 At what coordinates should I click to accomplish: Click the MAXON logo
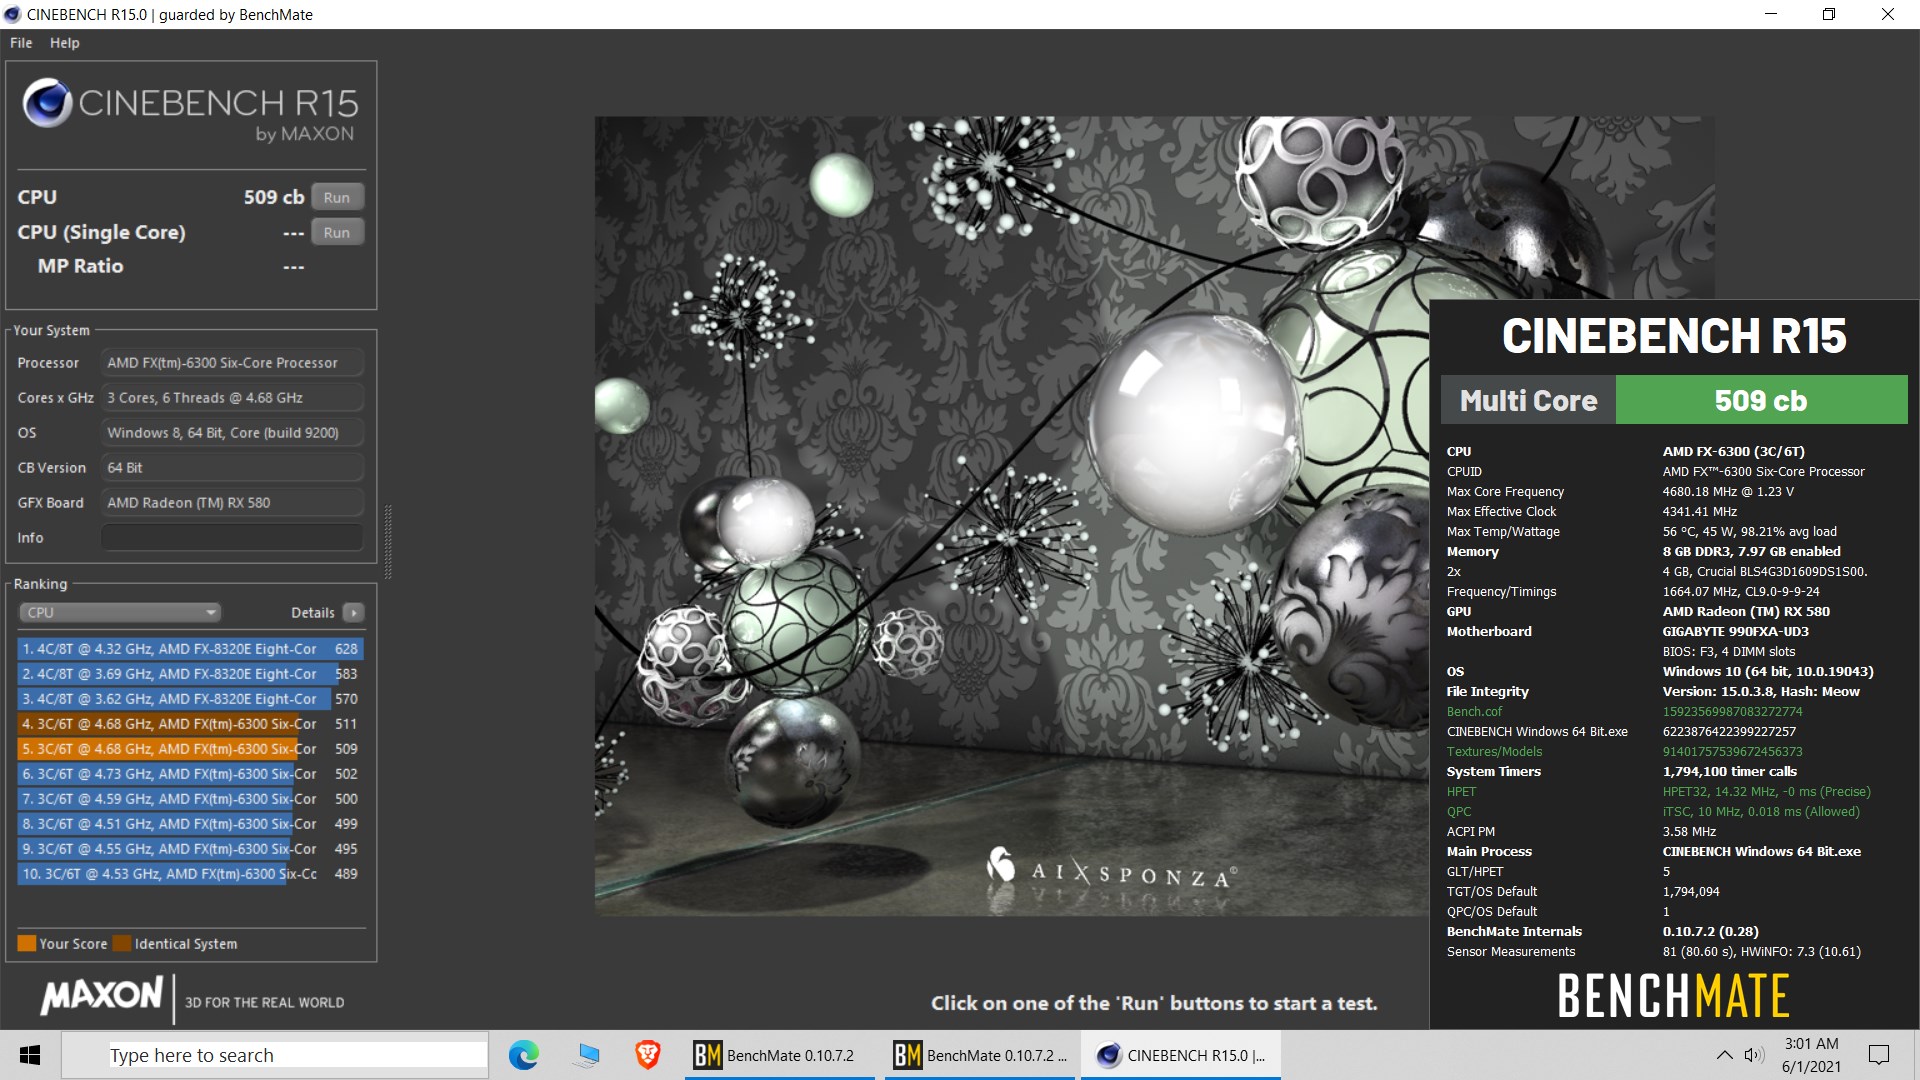pos(101,995)
